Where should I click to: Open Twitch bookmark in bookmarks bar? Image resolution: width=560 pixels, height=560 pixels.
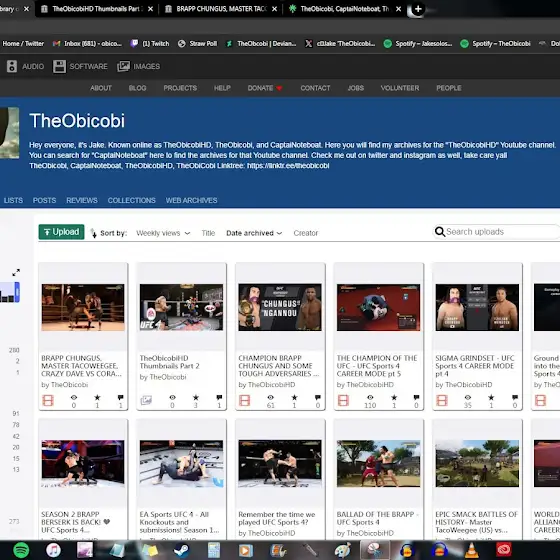pyautogui.click(x=150, y=44)
